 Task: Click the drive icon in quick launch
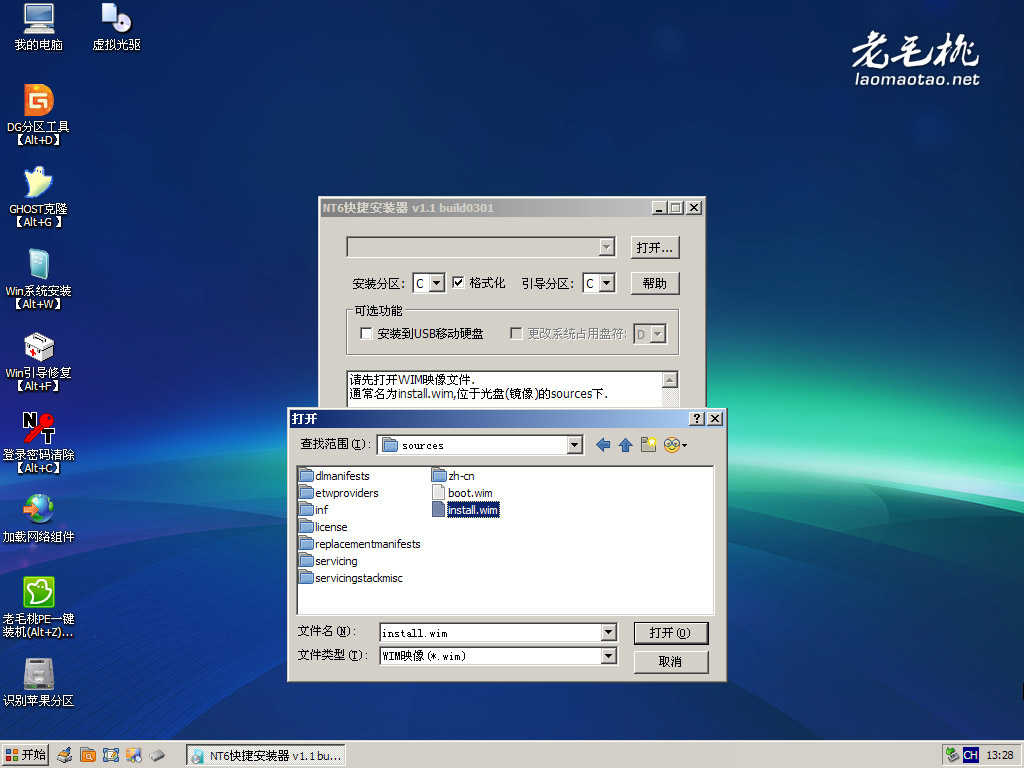157,755
